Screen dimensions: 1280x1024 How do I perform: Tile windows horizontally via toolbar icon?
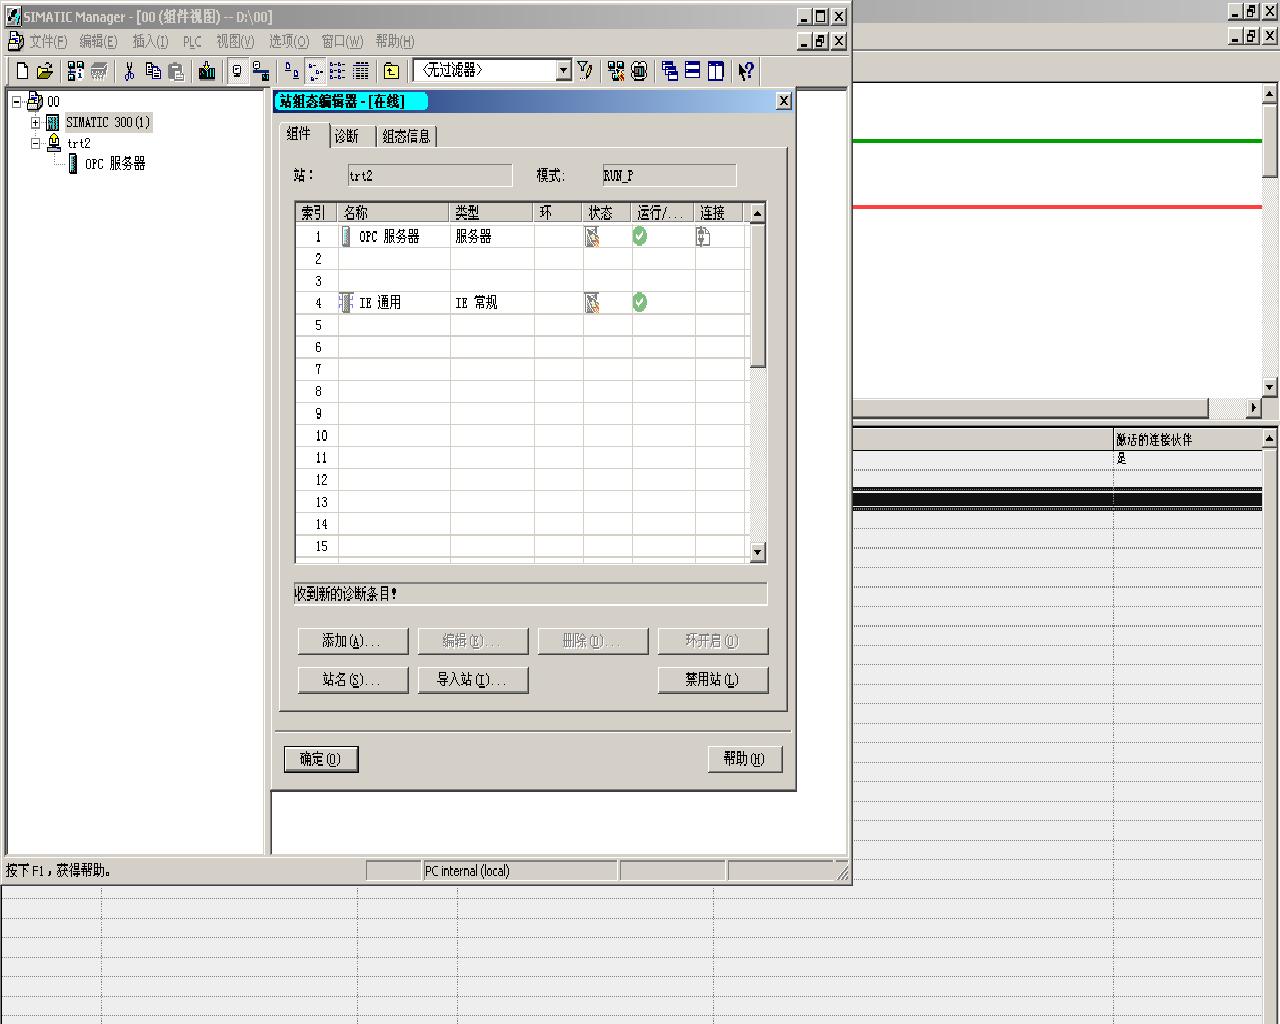[693, 71]
